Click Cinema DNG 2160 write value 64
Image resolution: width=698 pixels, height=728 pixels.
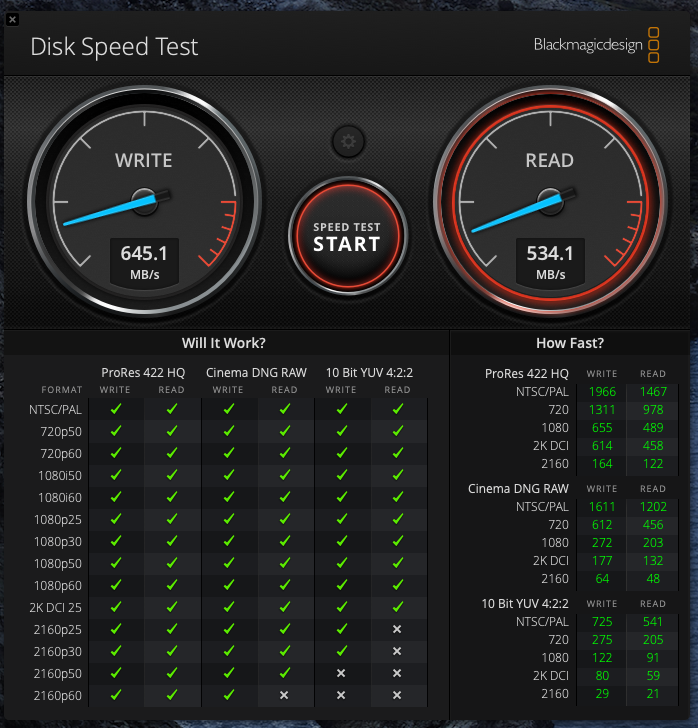[x=602, y=579]
